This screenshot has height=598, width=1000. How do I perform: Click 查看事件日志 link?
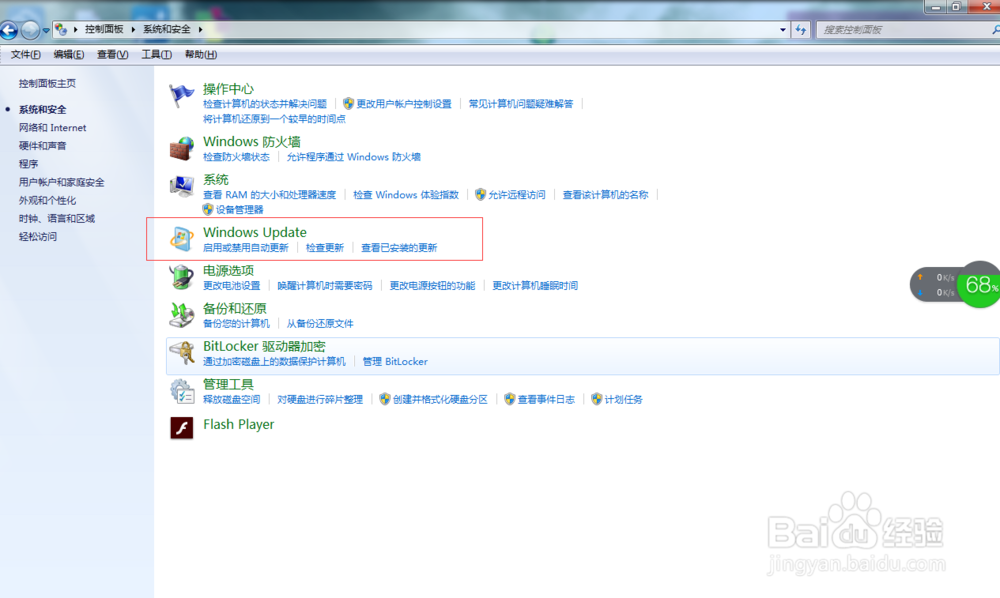click(546, 399)
